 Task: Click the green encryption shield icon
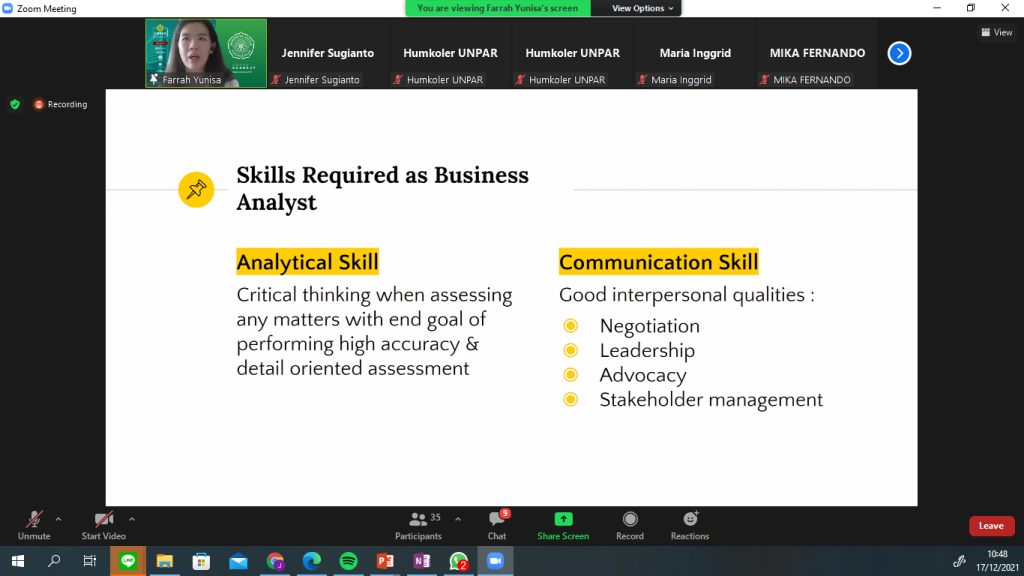15,104
